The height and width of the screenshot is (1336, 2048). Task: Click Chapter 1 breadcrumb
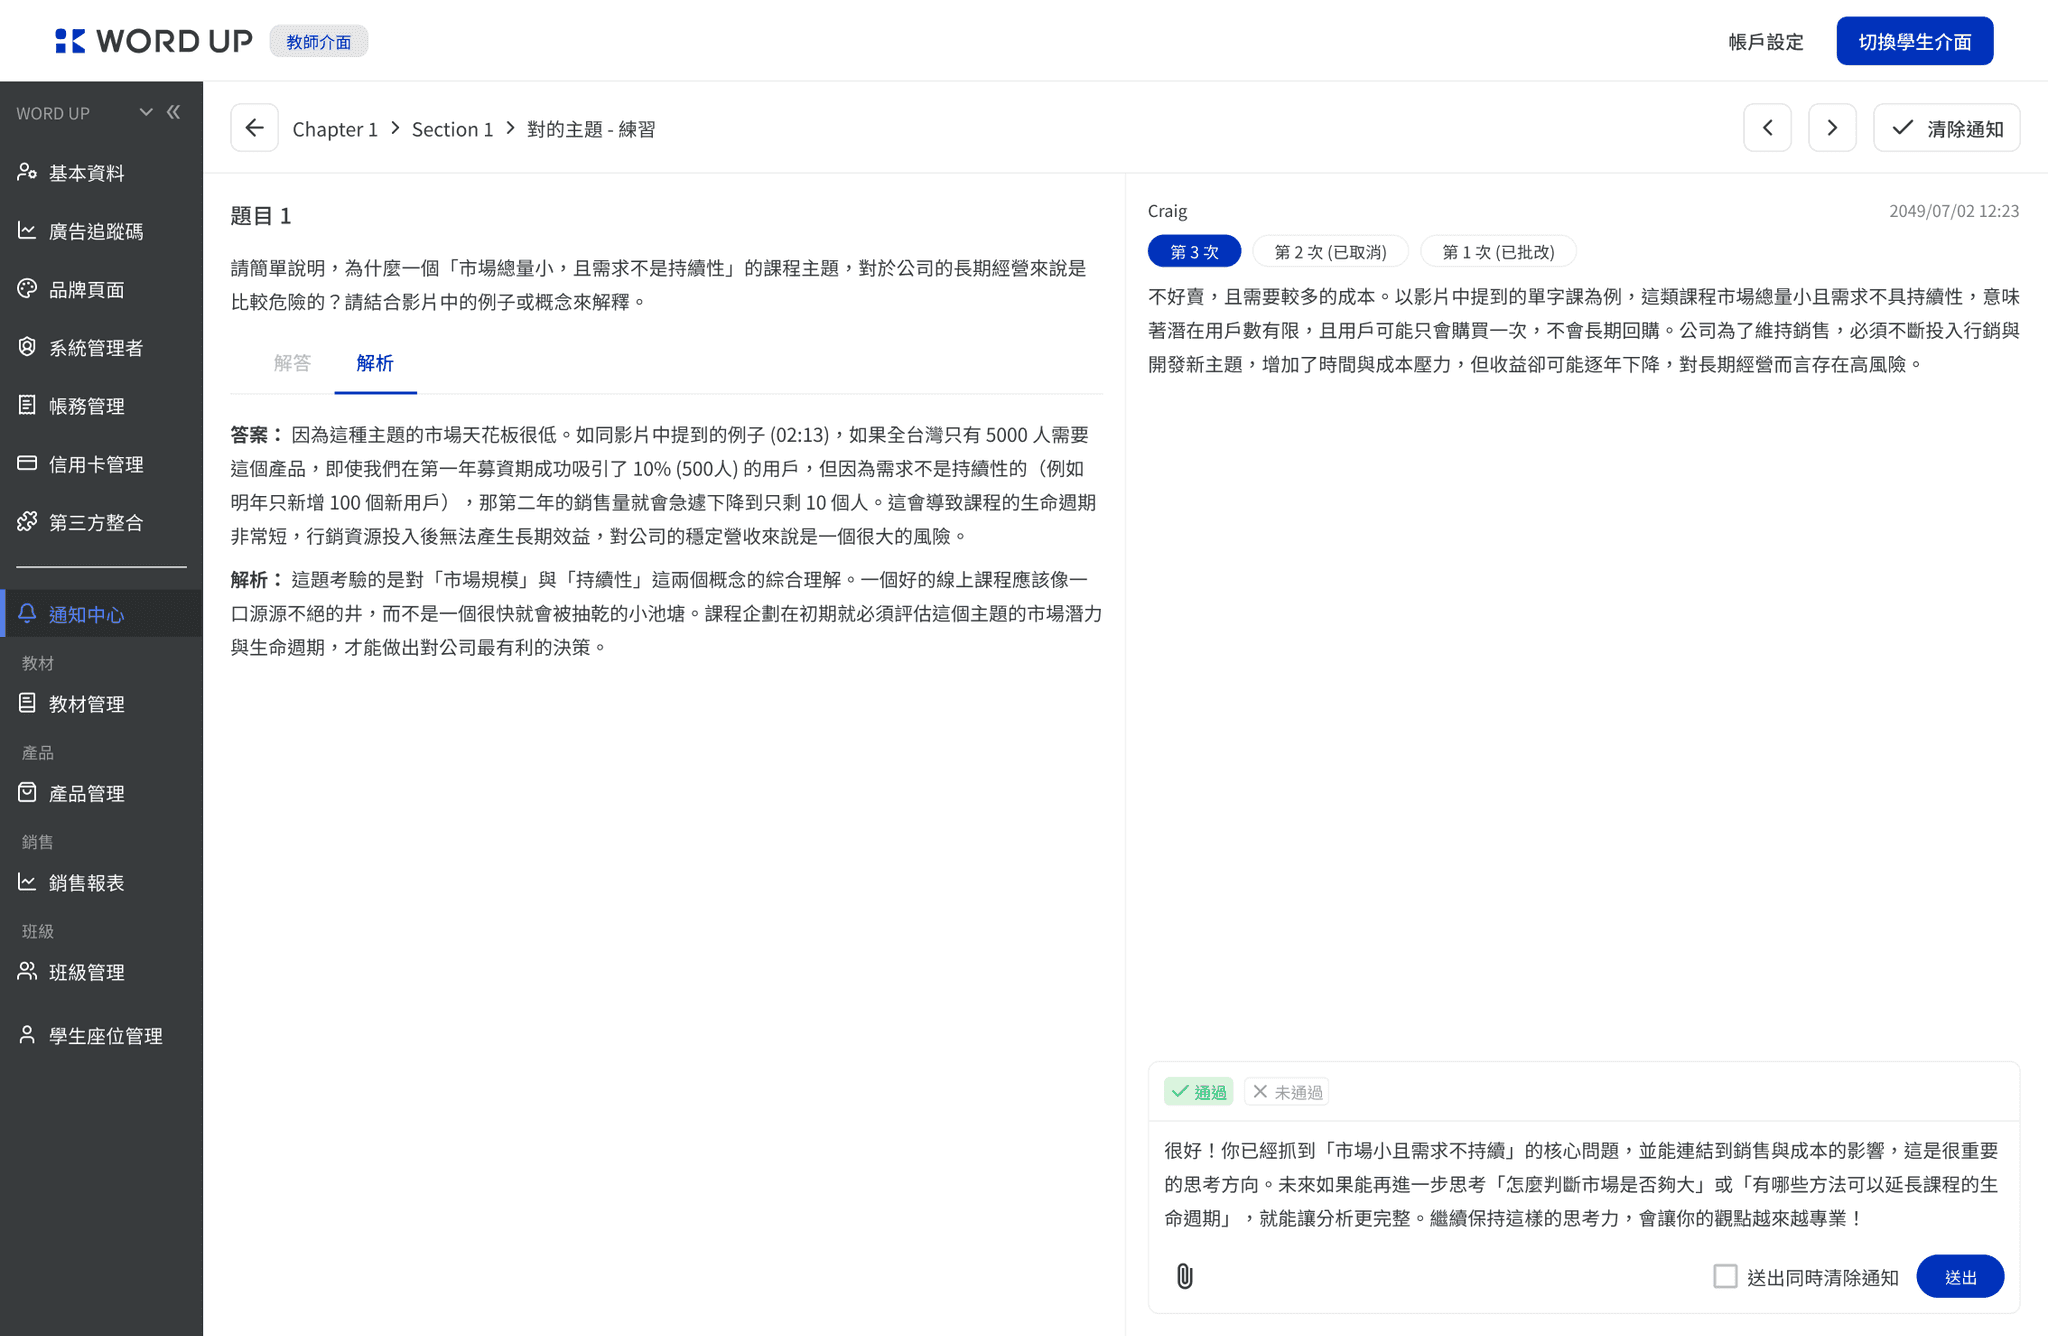point(335,129)
